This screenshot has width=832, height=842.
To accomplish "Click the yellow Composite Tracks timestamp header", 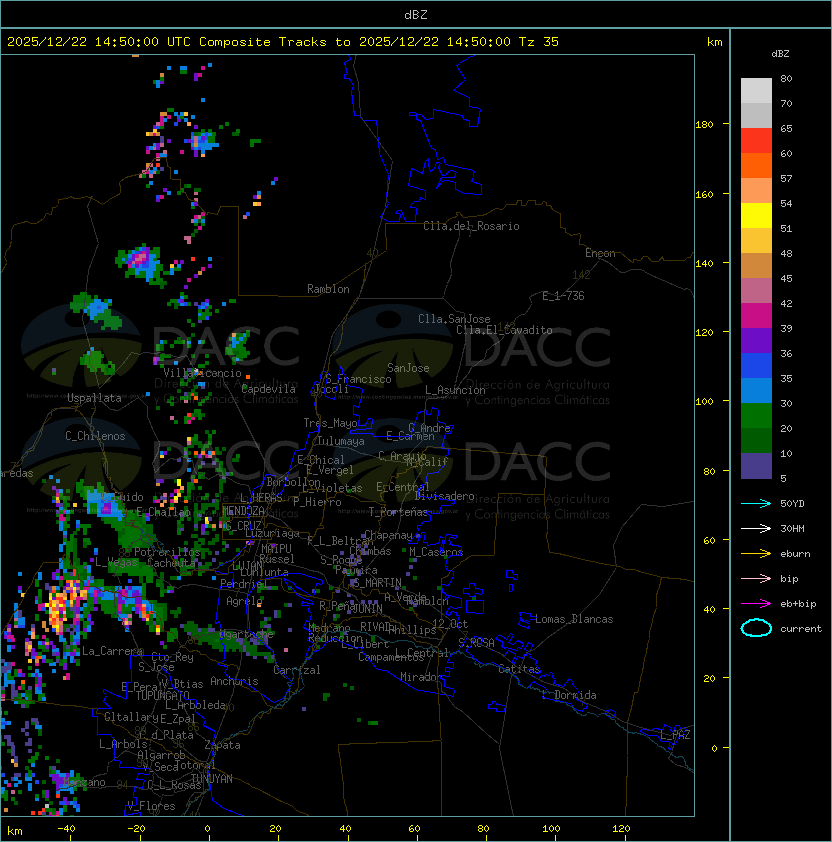I will 283,42.
